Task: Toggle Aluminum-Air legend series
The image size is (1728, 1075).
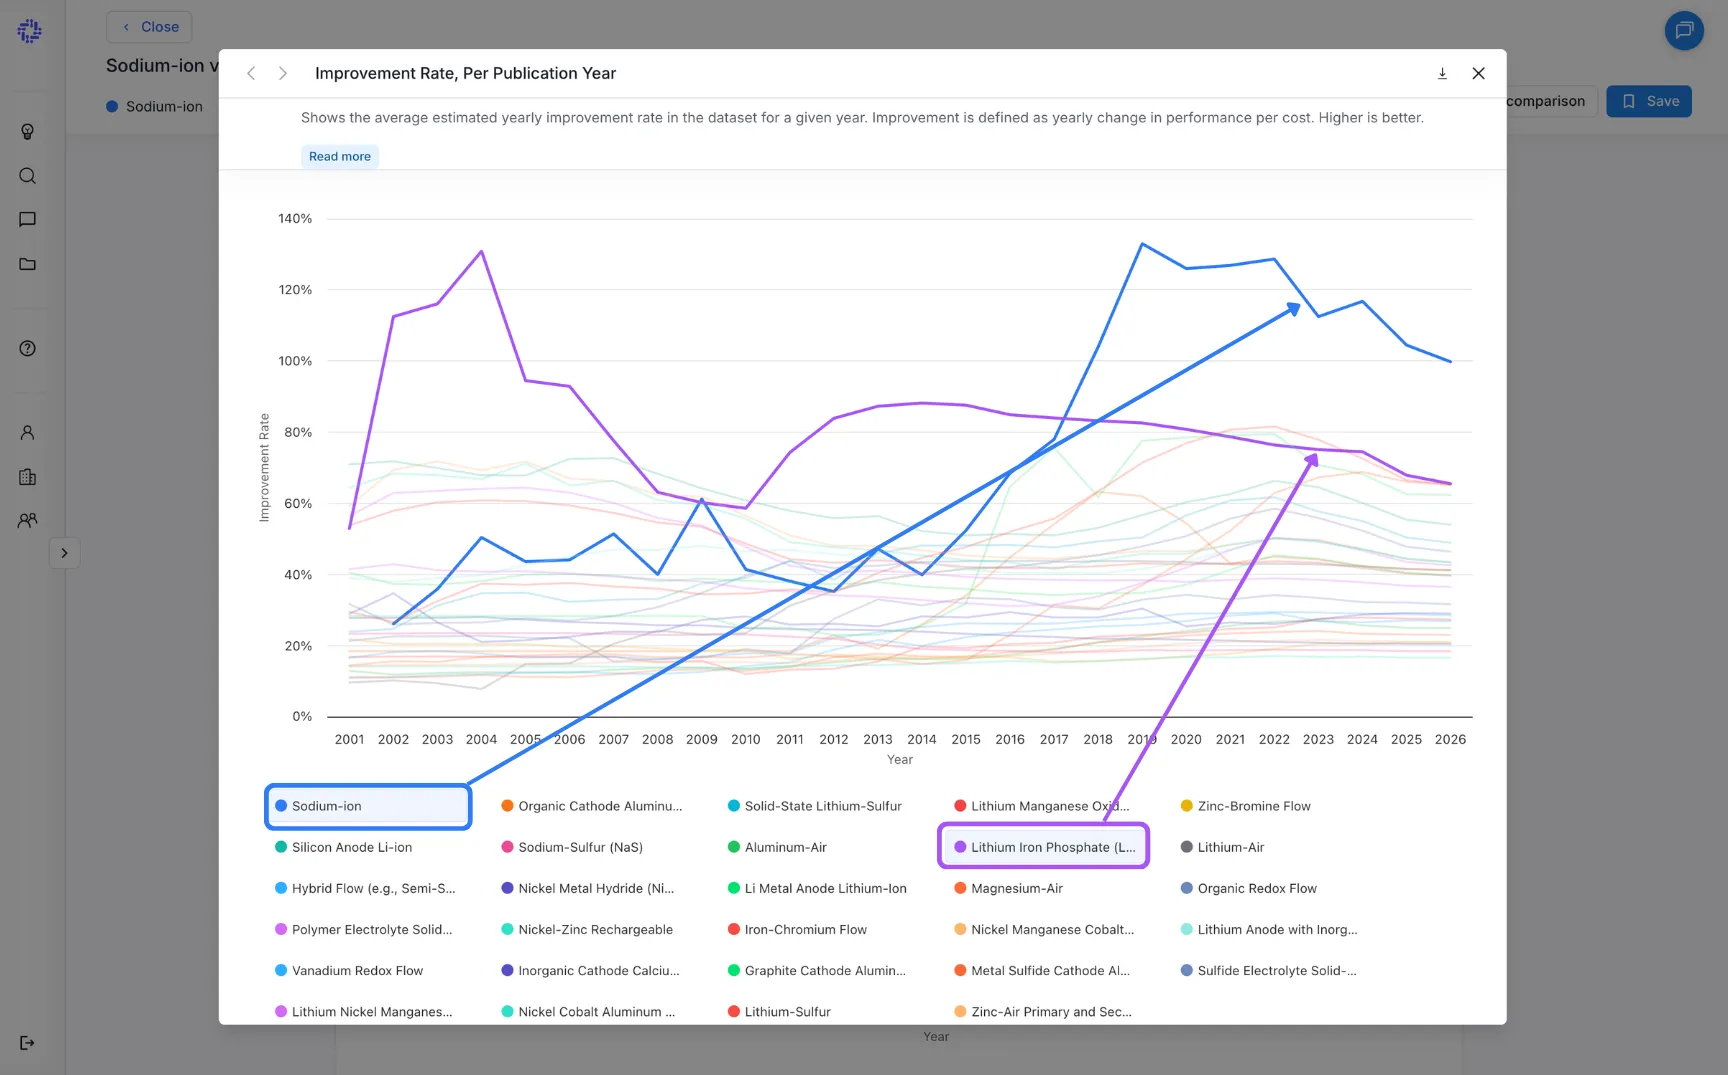Action: click(x=777, y=847)
